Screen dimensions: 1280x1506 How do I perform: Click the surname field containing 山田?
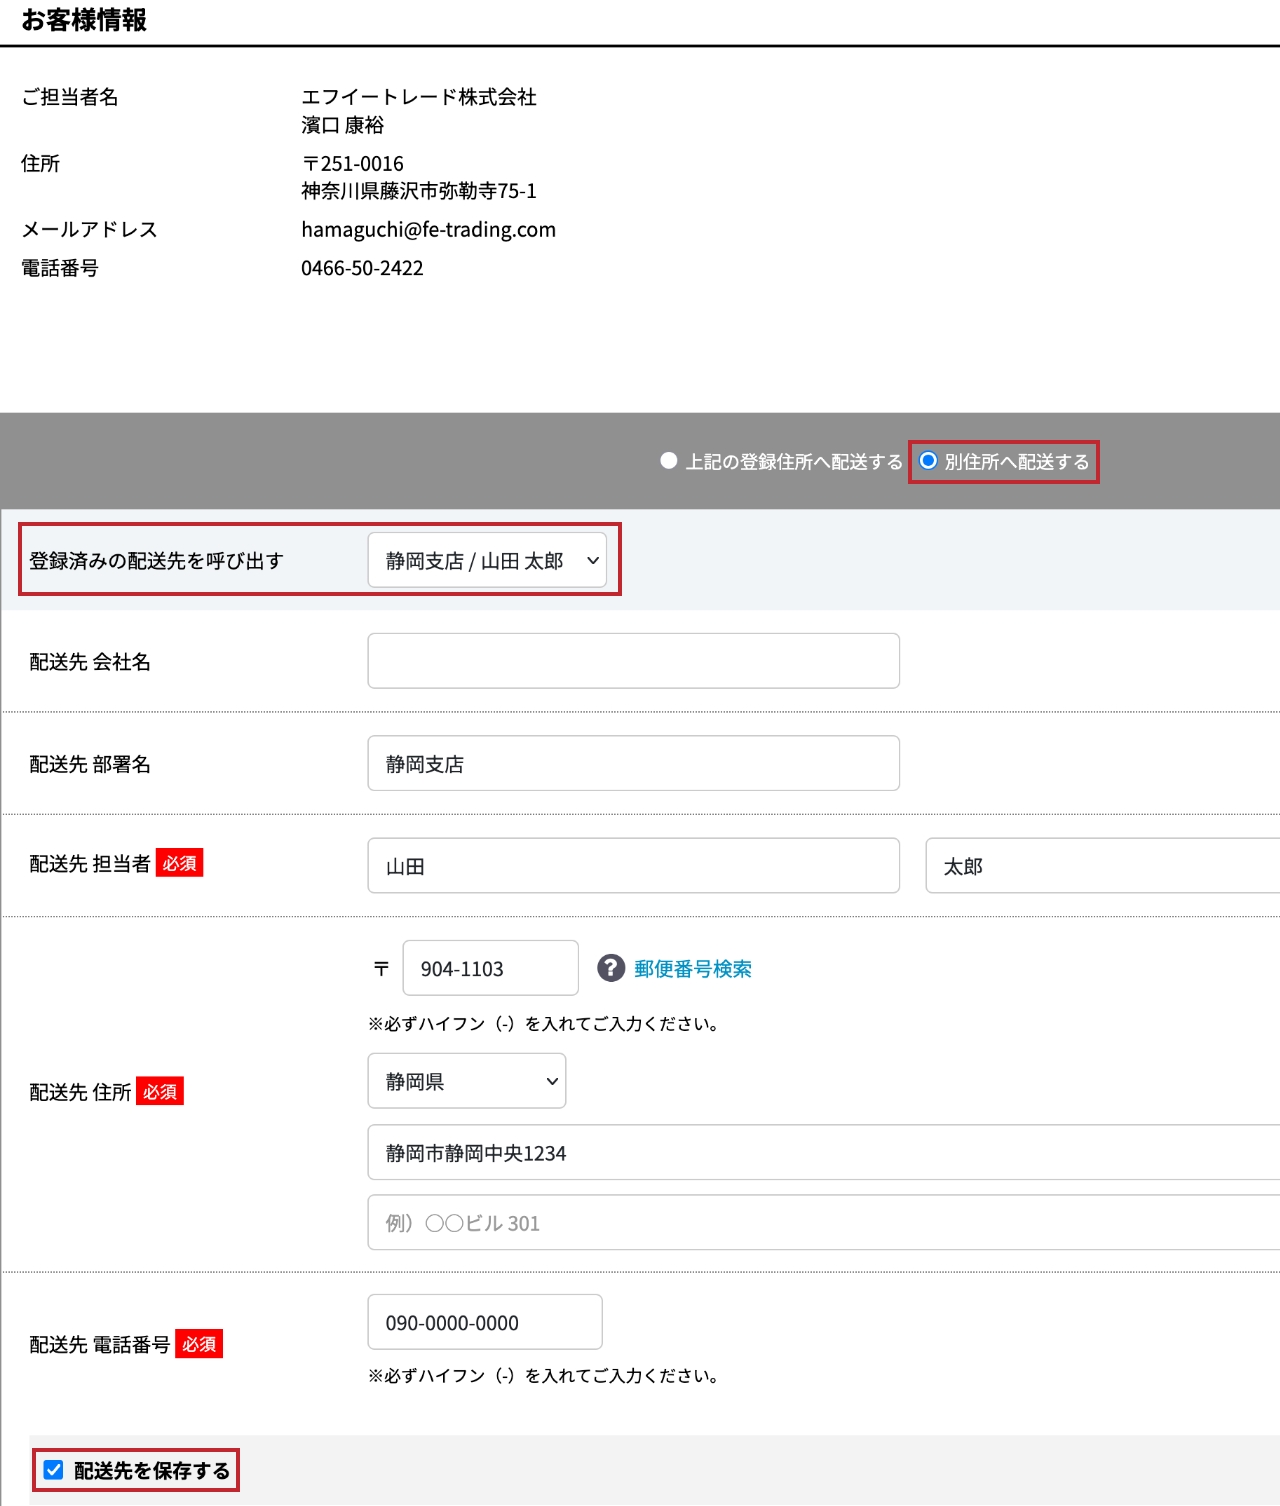[633, 866]
